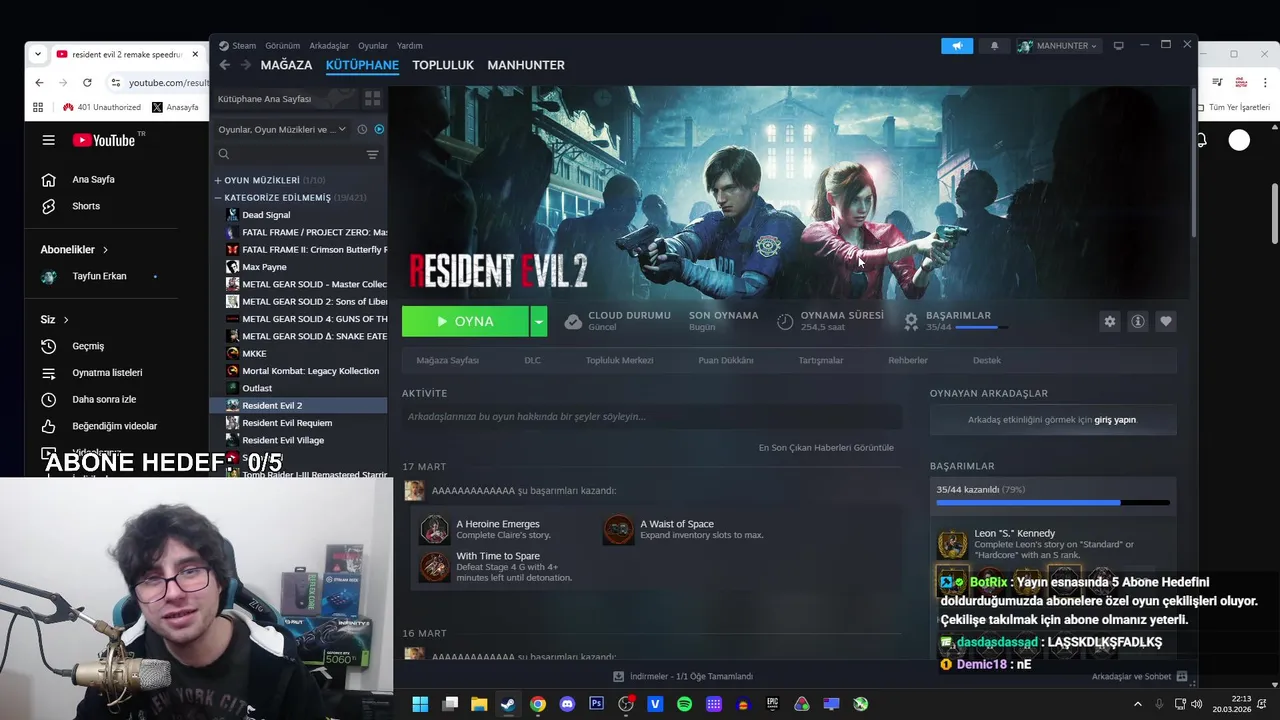Go back with Steam's back arrow
Screen dimensions: 1280x720
(224, 65)
